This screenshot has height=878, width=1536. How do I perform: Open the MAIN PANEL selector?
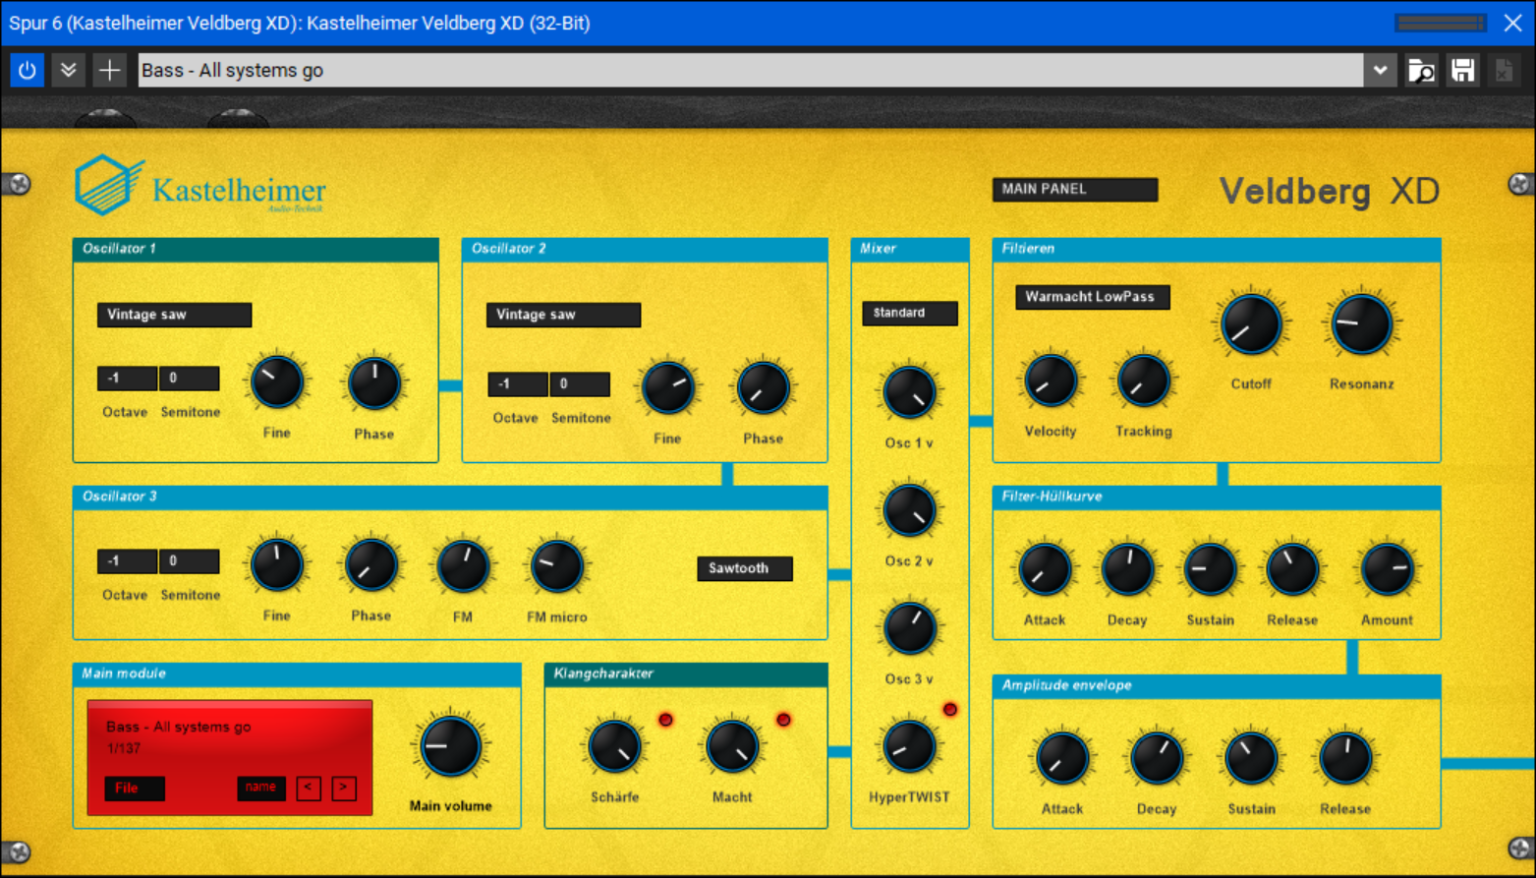pos(1075,189)
